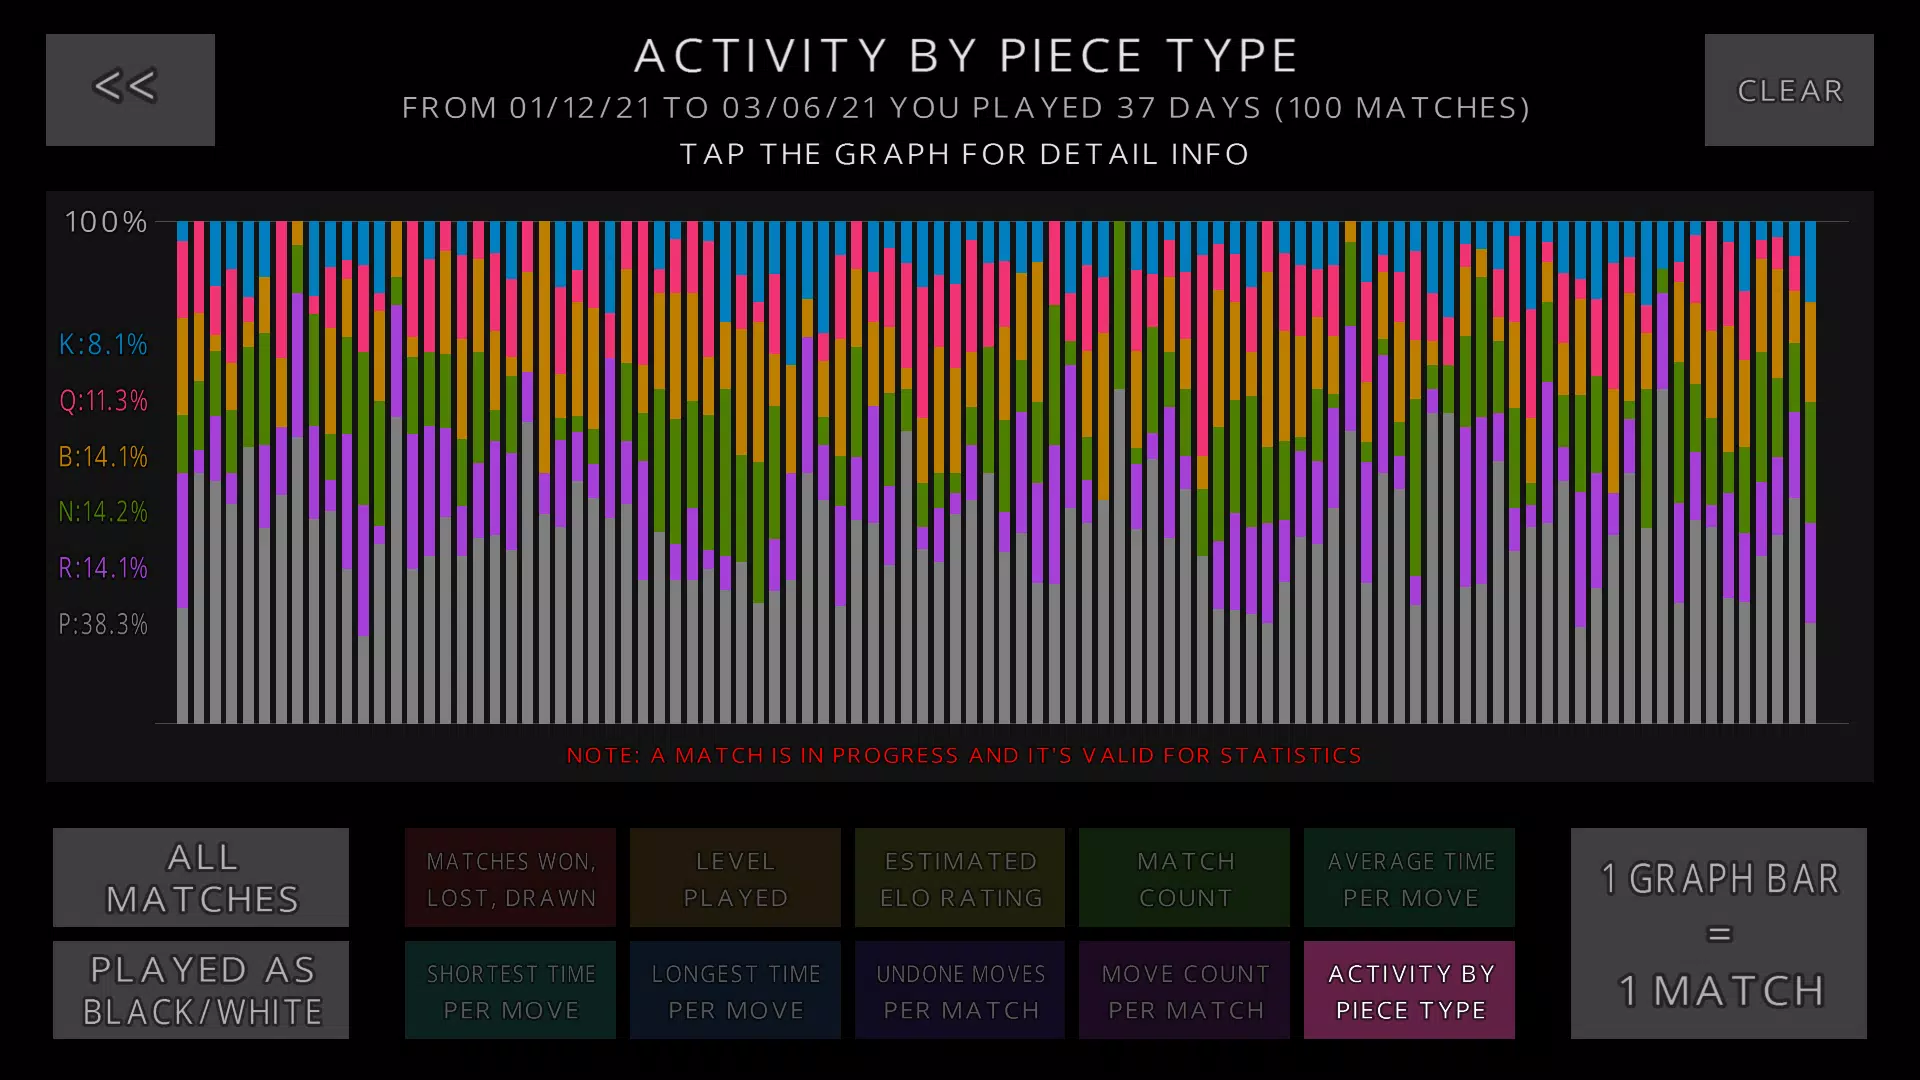Select MATCHES WON, LOST, DRAWN stat view
Viewport: 1920px width, 1080px height.
pyautogui.click(x=510, y=878)
